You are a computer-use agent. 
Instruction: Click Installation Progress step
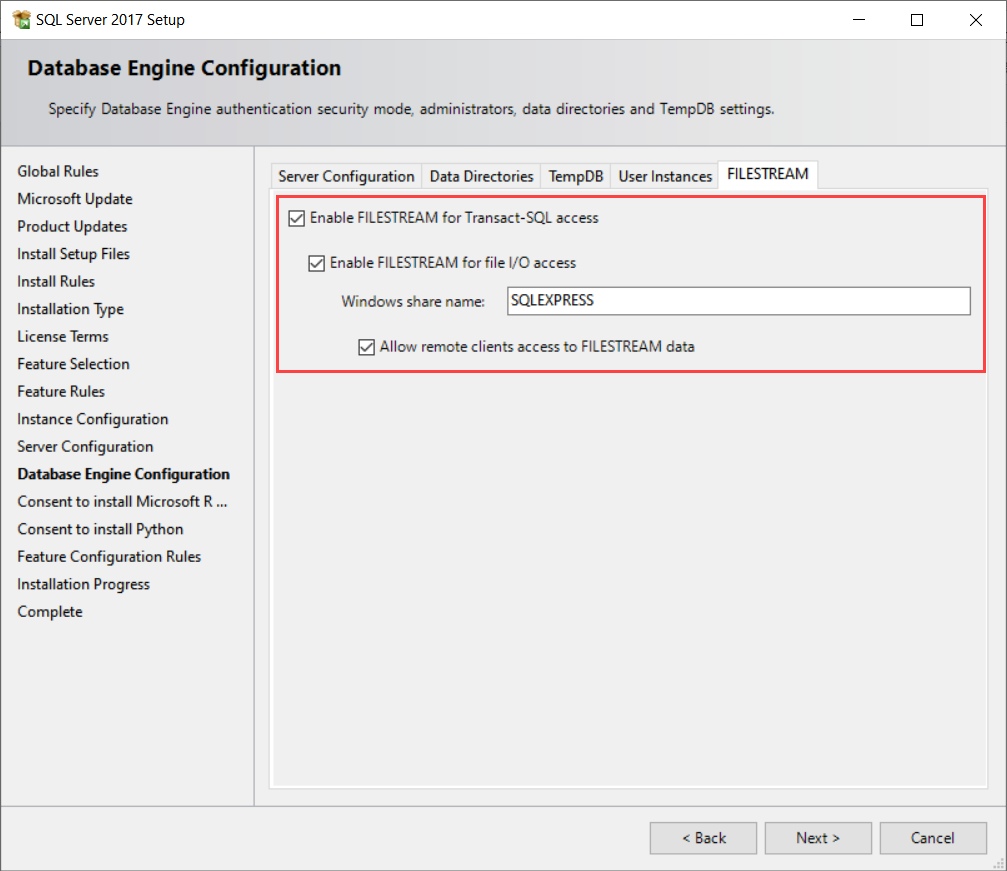[83, 585]
